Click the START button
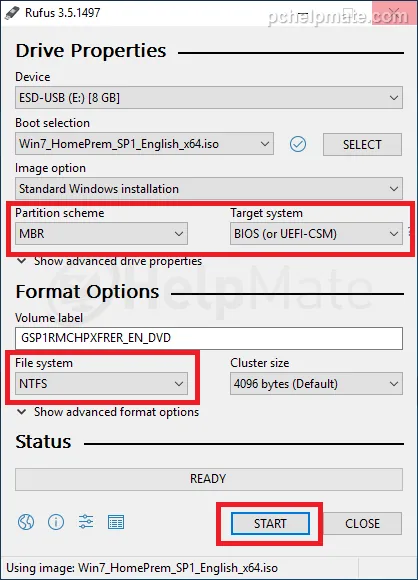Viewport: 418px width, 580px height. pos(270,523)
